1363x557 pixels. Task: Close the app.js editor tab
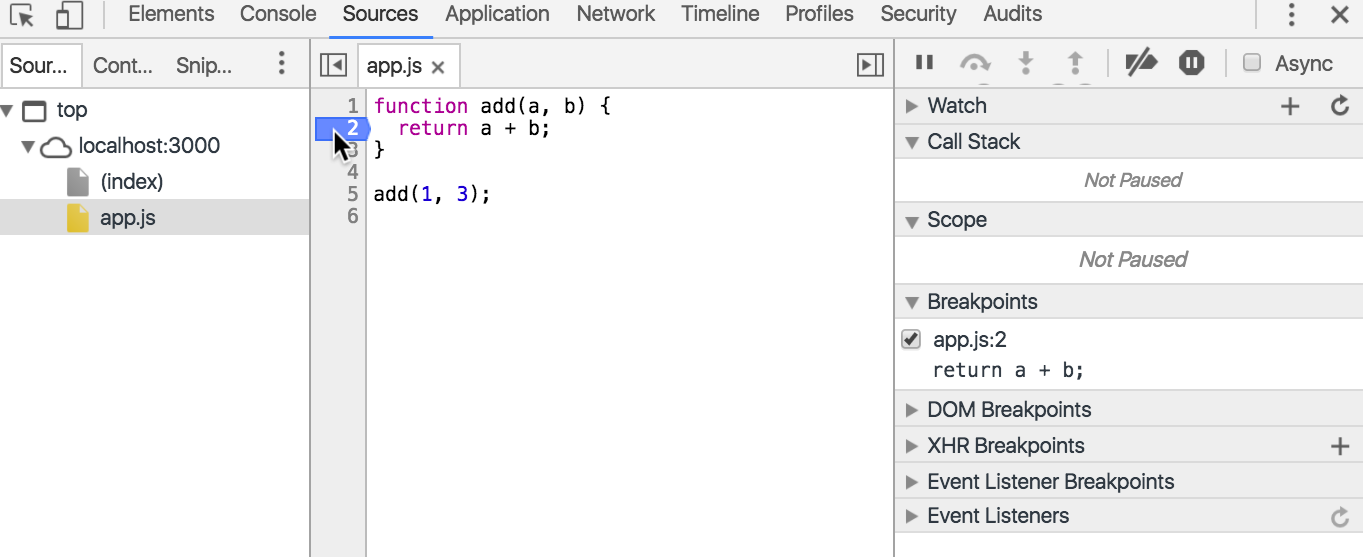point(437,67)
